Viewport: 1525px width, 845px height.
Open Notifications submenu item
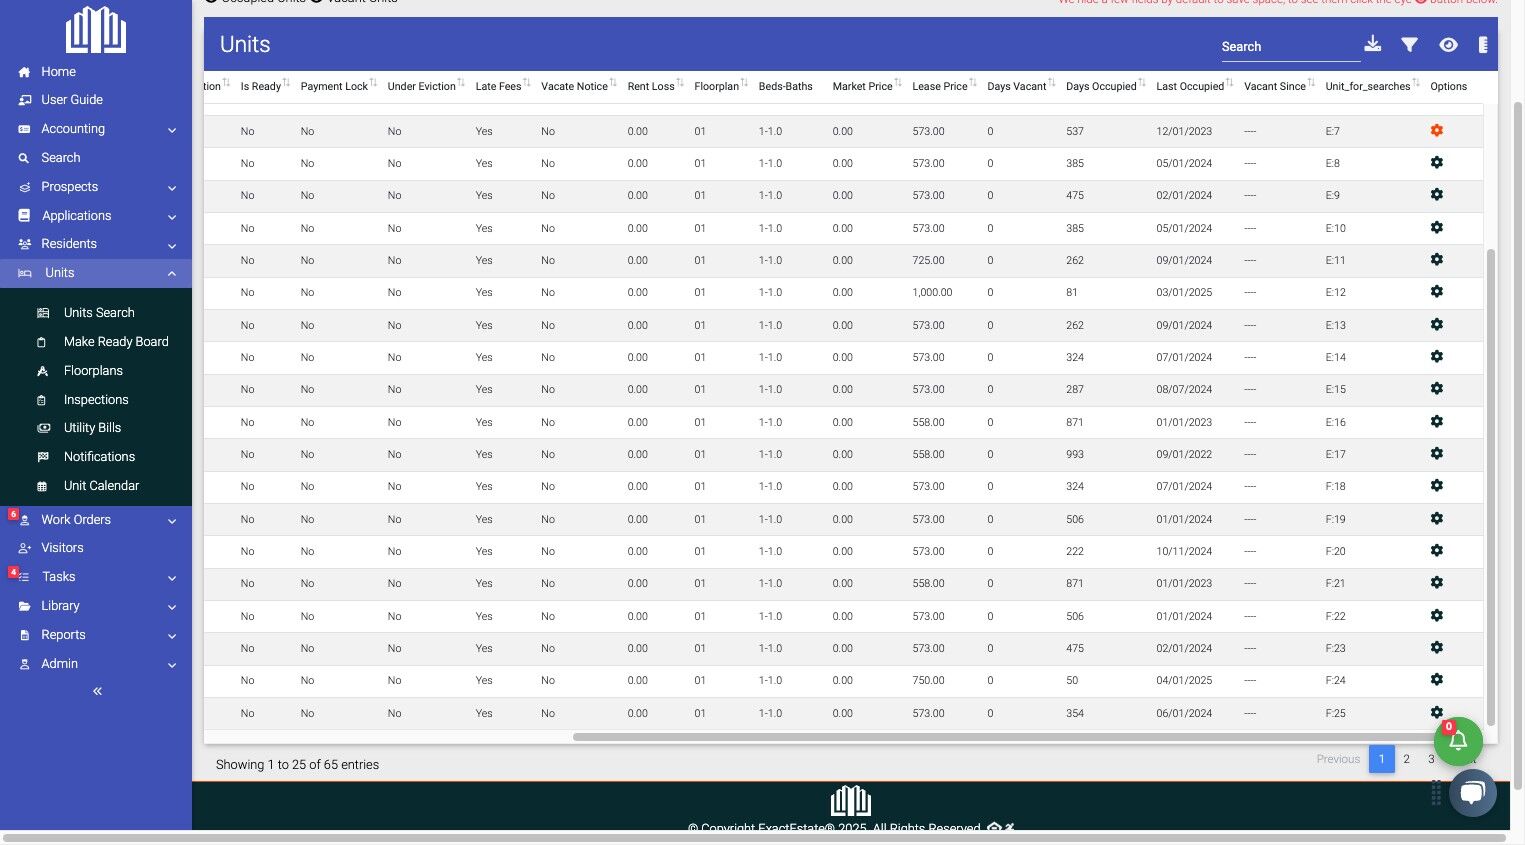pyautogui.click(x=99, y=457)
